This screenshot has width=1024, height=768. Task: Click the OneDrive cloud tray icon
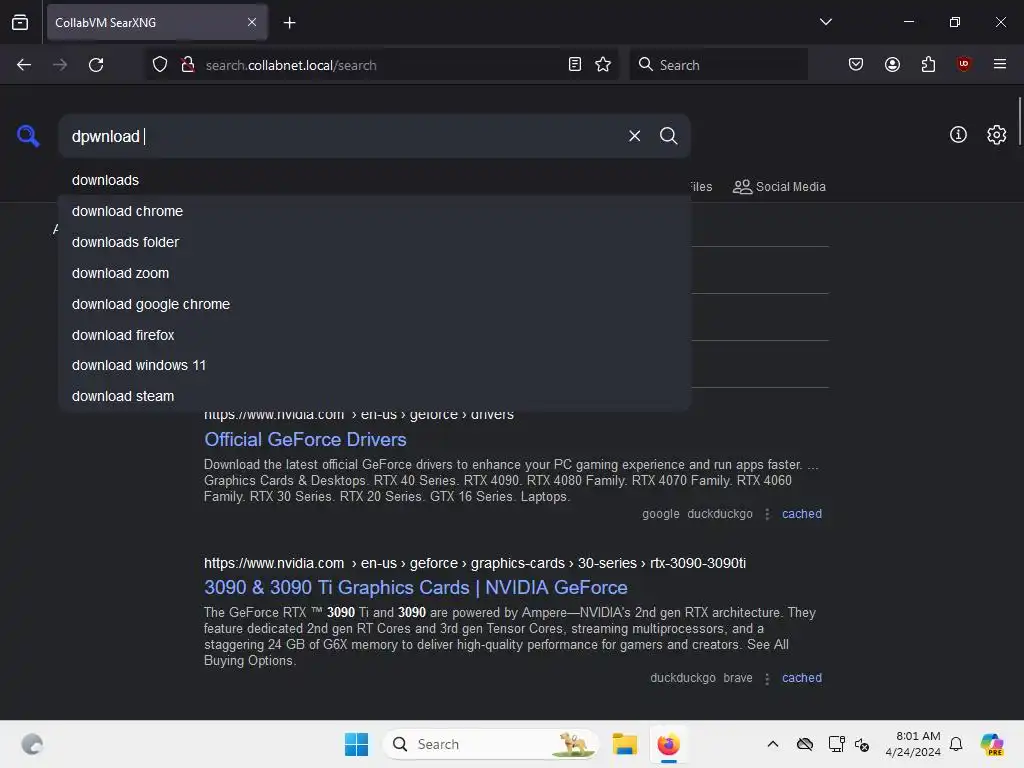coord(805,744)
